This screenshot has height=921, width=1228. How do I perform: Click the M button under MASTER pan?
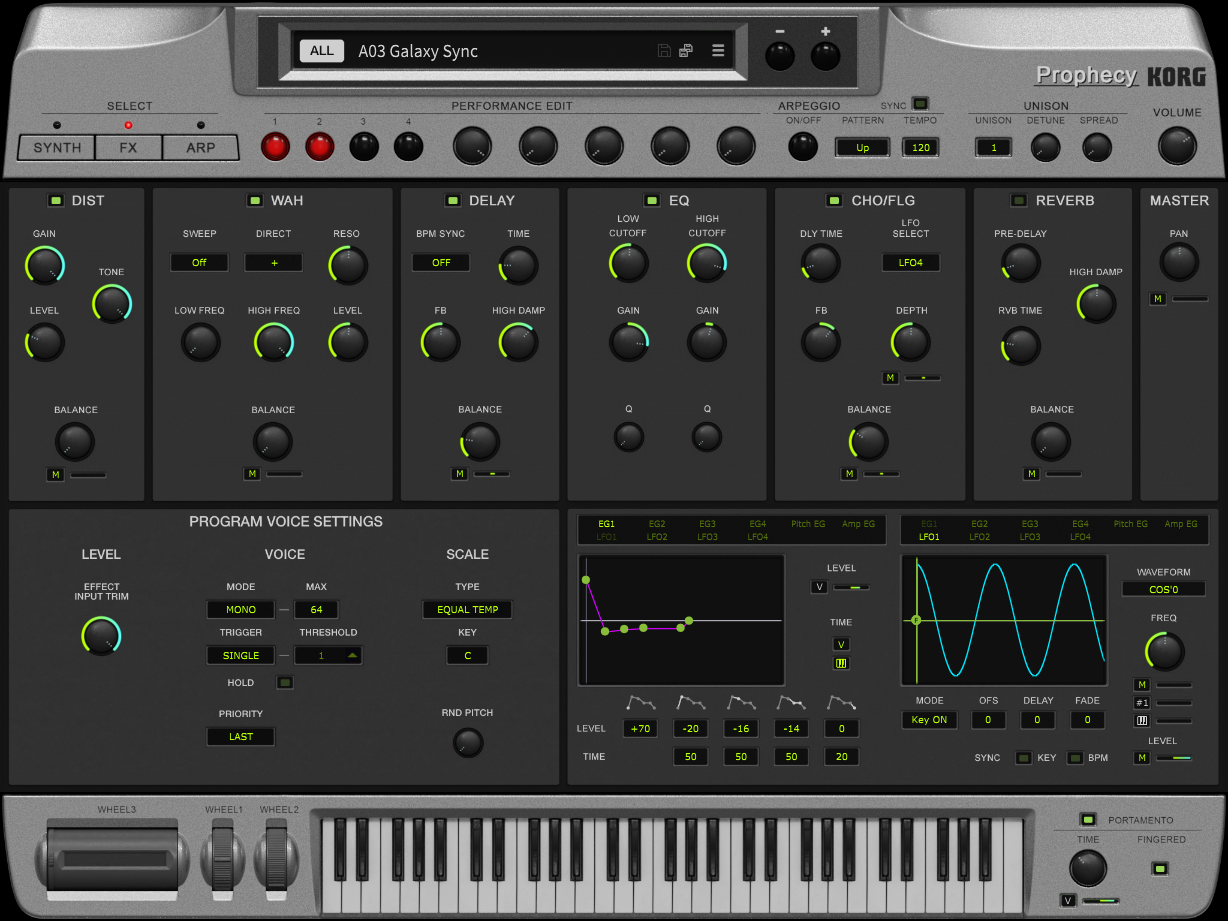[x=1157, y=299]
